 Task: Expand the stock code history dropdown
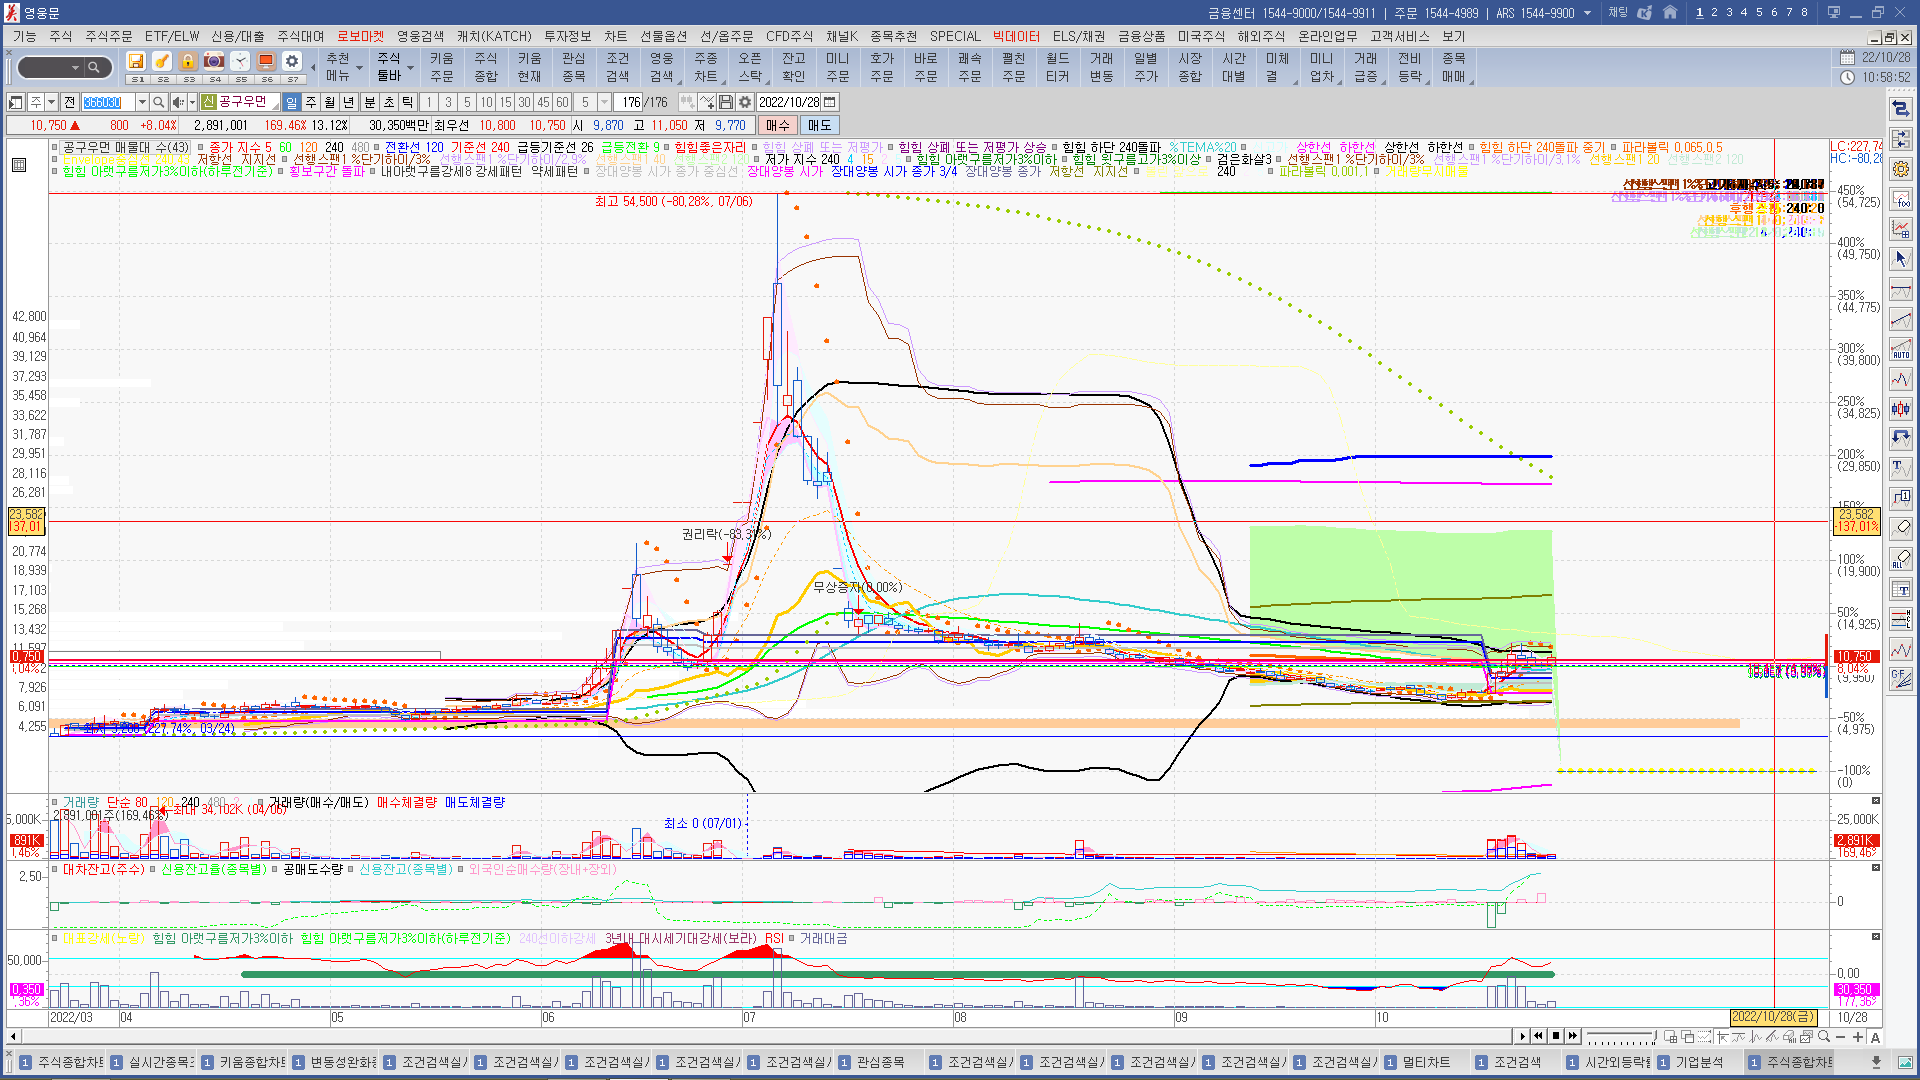click(x=142, y=102)
